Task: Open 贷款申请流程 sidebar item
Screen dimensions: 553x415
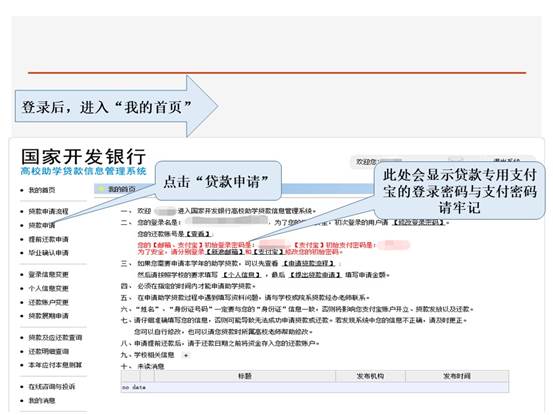Action: pos(48,212)
